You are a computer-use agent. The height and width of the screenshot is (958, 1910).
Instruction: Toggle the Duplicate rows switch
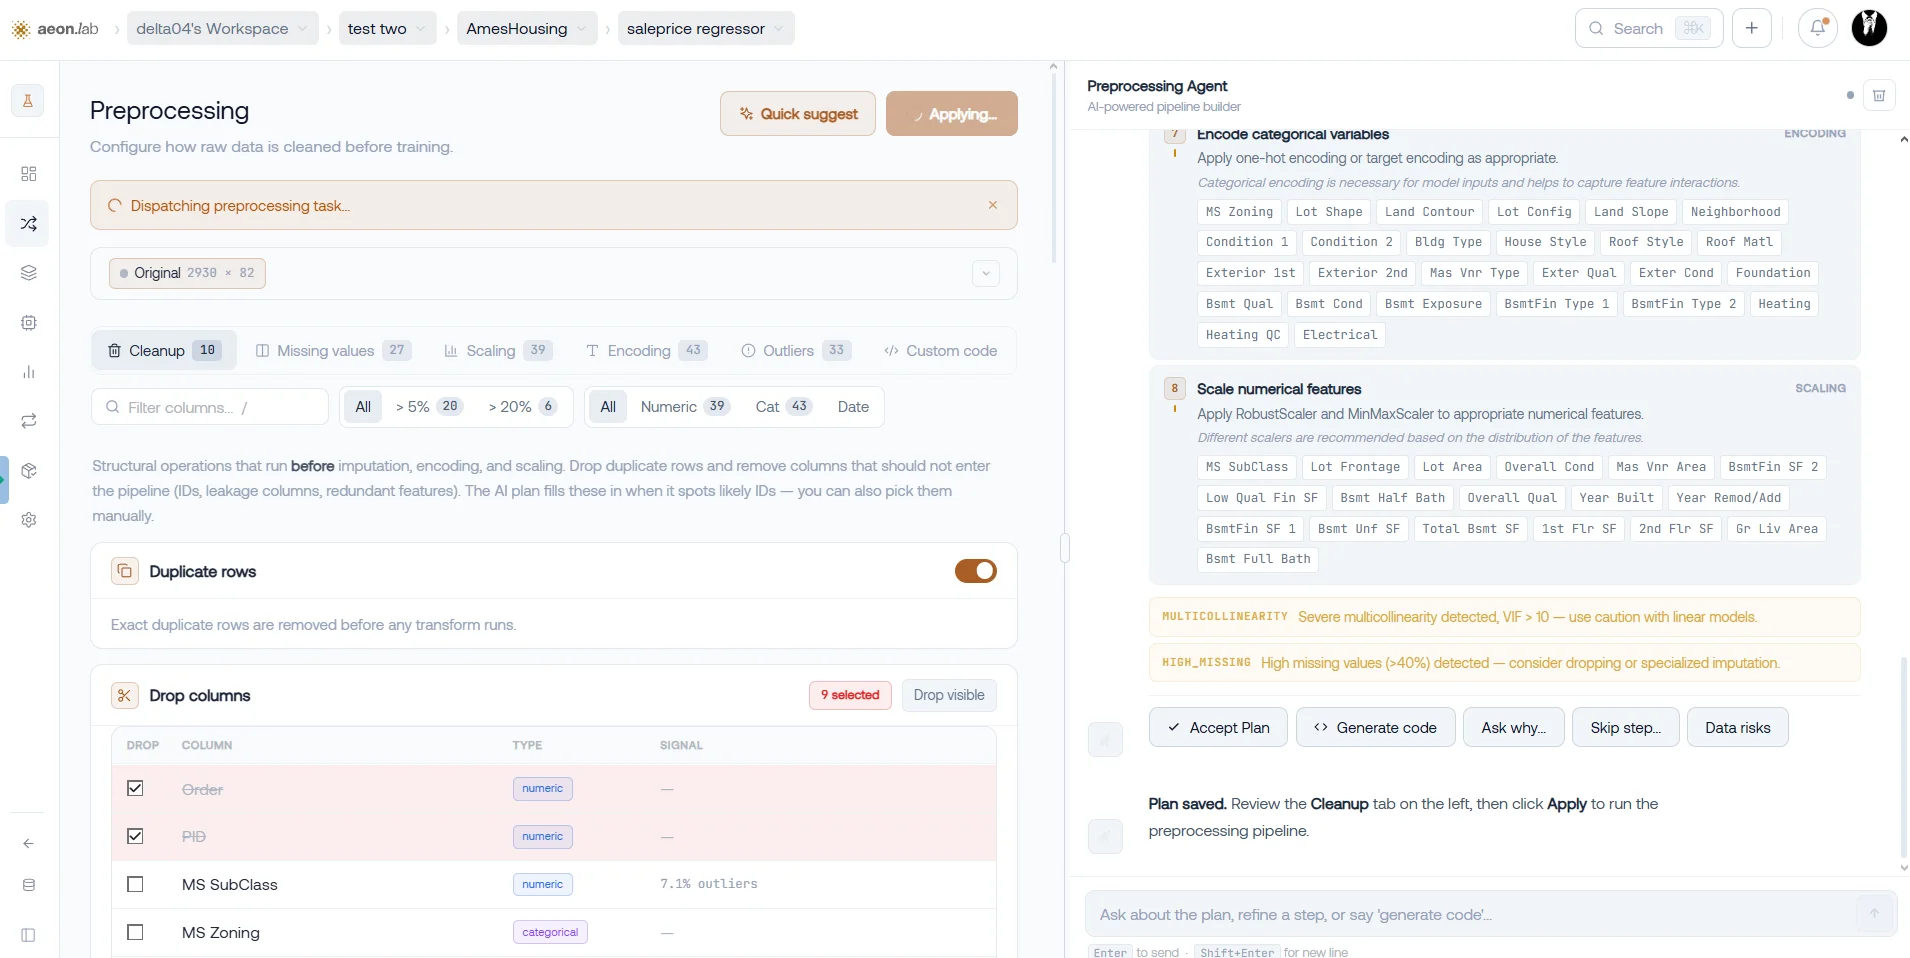[976, 571]
